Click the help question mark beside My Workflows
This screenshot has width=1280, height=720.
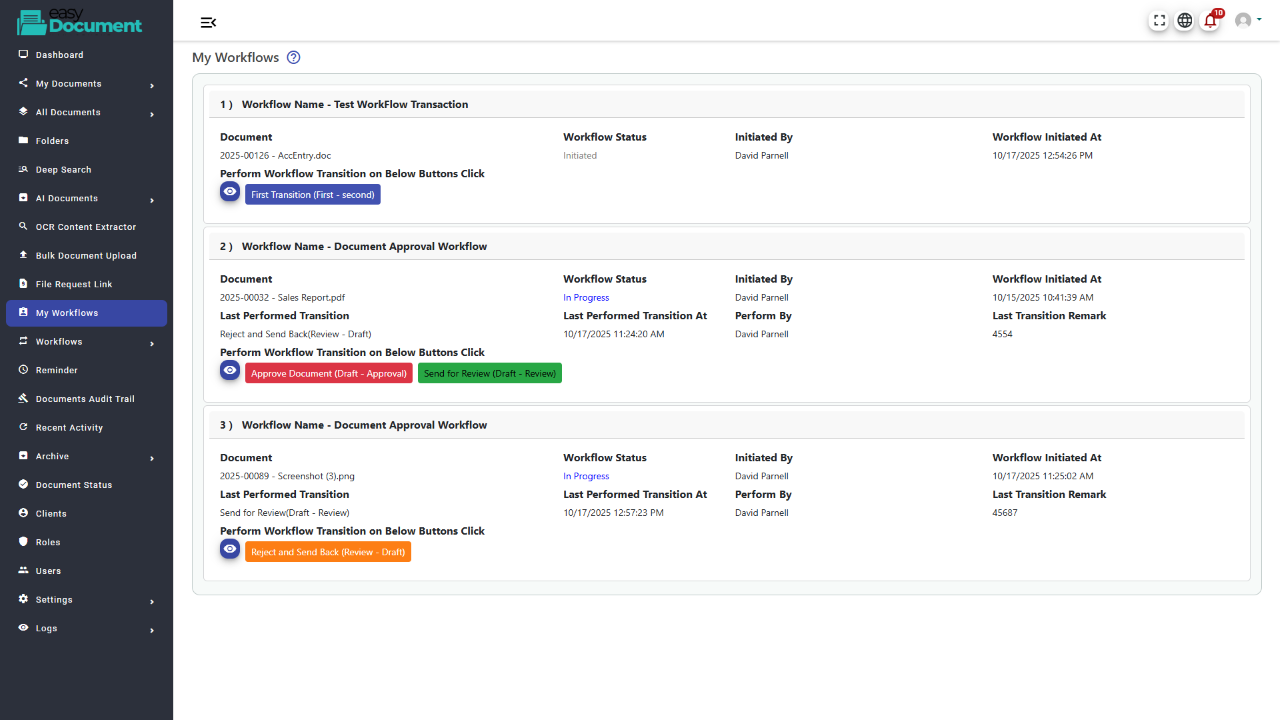[294, 58]
